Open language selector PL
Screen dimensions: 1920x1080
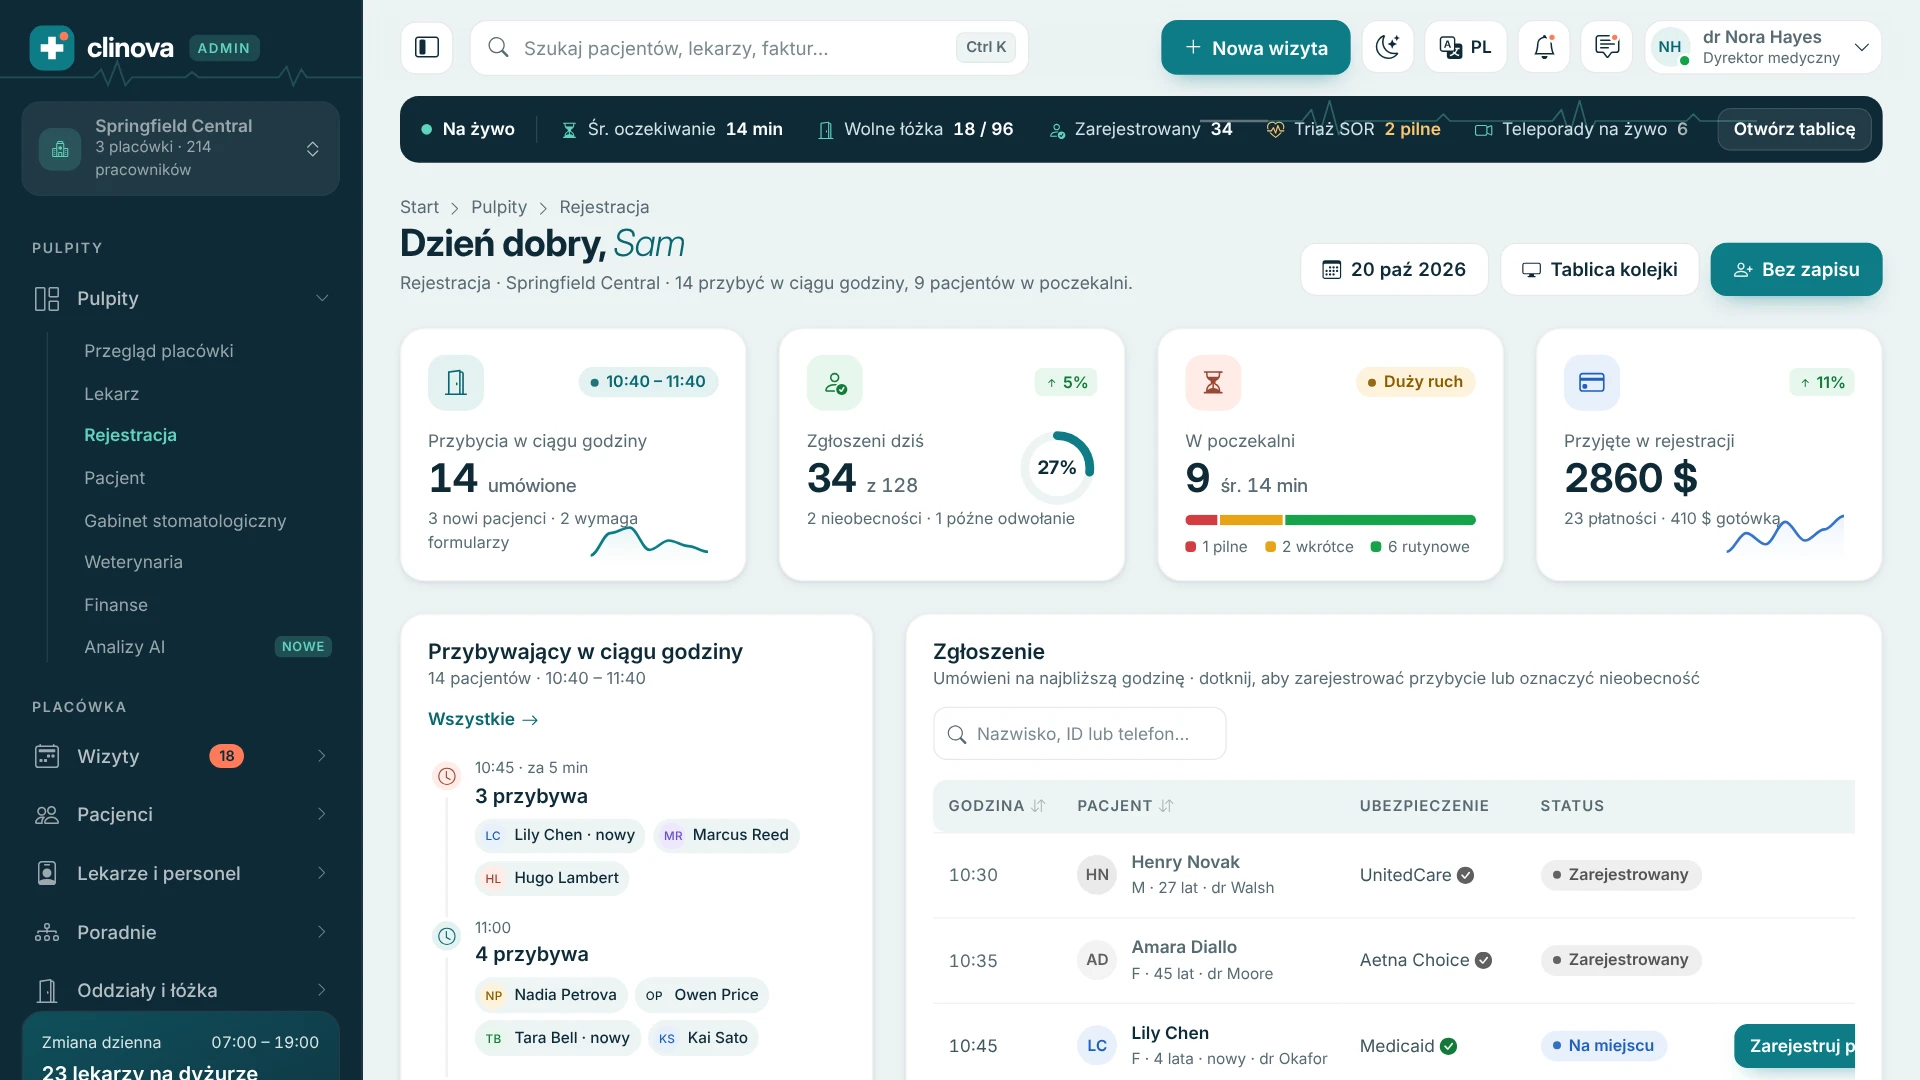pos(1465,47)
